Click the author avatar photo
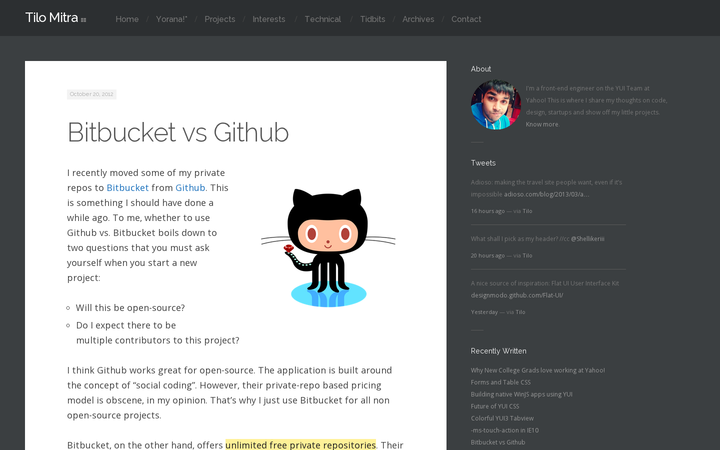The height and width of the screenshot is (450, 720). (495, 105)
